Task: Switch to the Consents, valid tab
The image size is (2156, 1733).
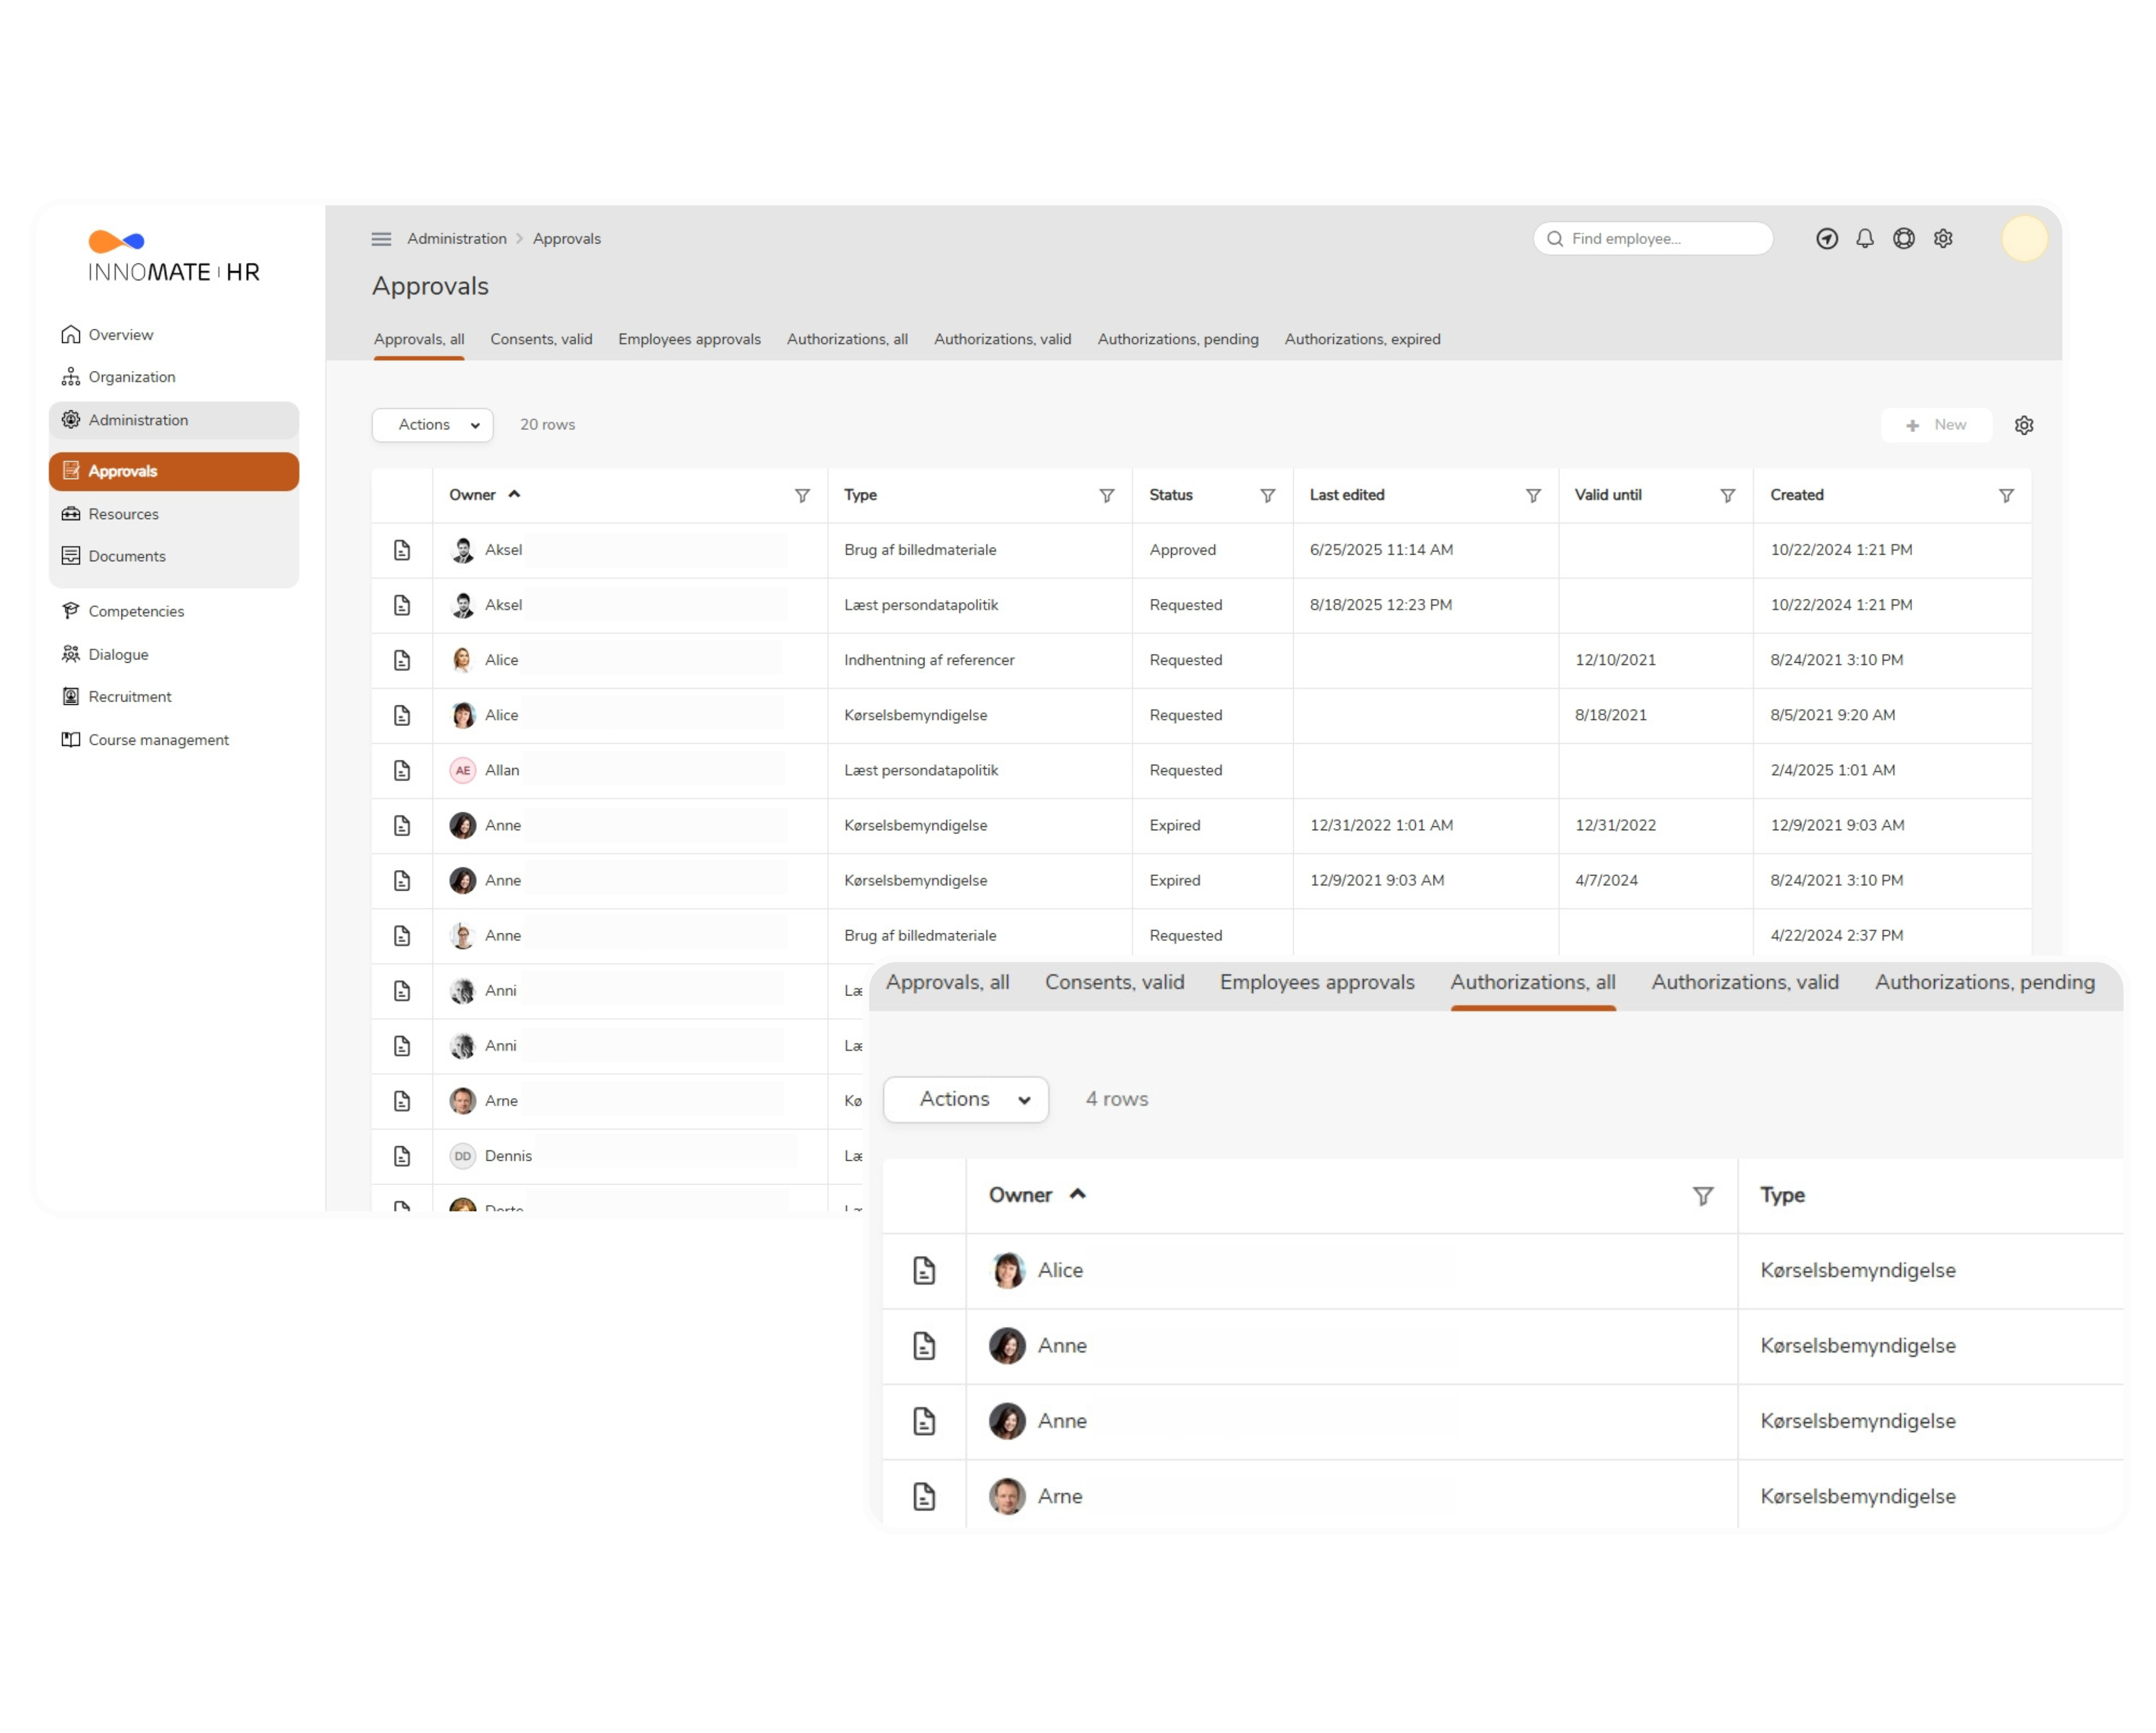Action: point(541,339)
